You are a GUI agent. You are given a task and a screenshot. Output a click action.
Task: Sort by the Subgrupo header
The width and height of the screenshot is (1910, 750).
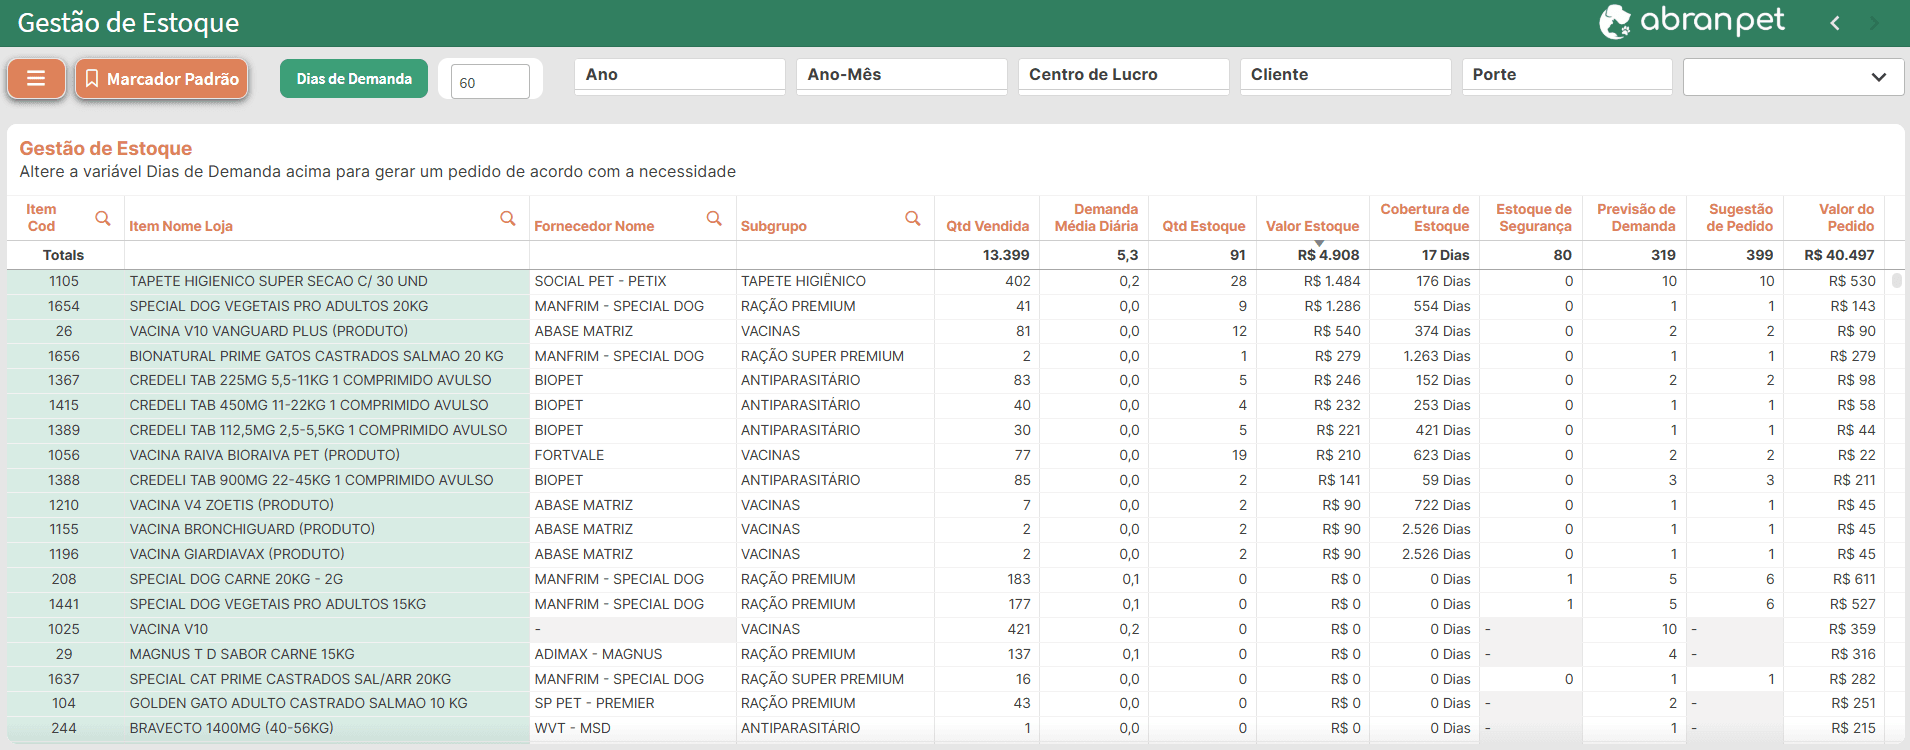(774, 226)
